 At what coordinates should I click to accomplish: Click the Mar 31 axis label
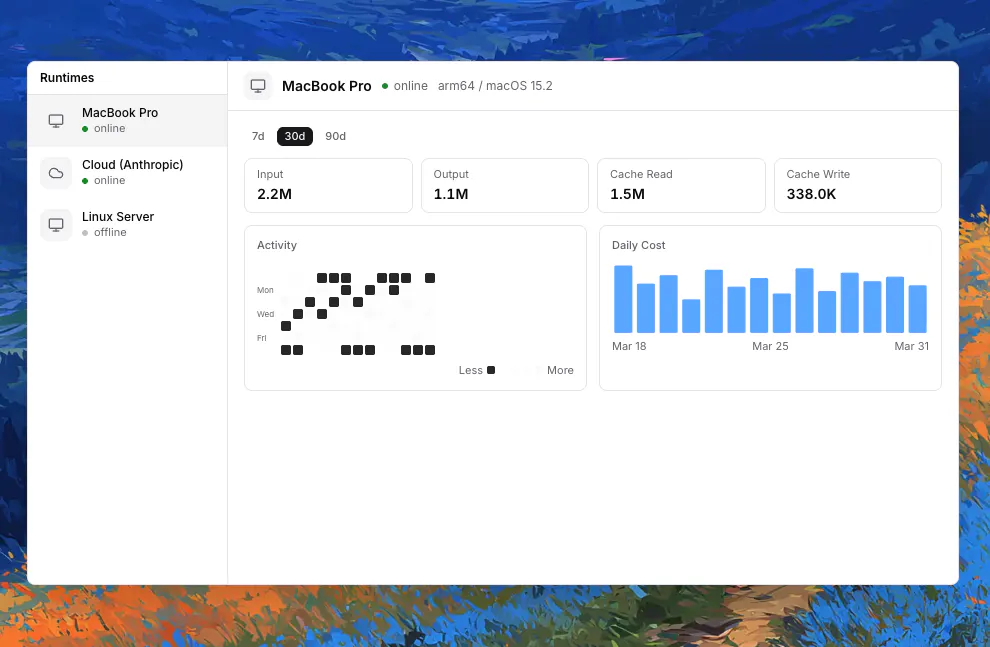[x=912, y=347]
